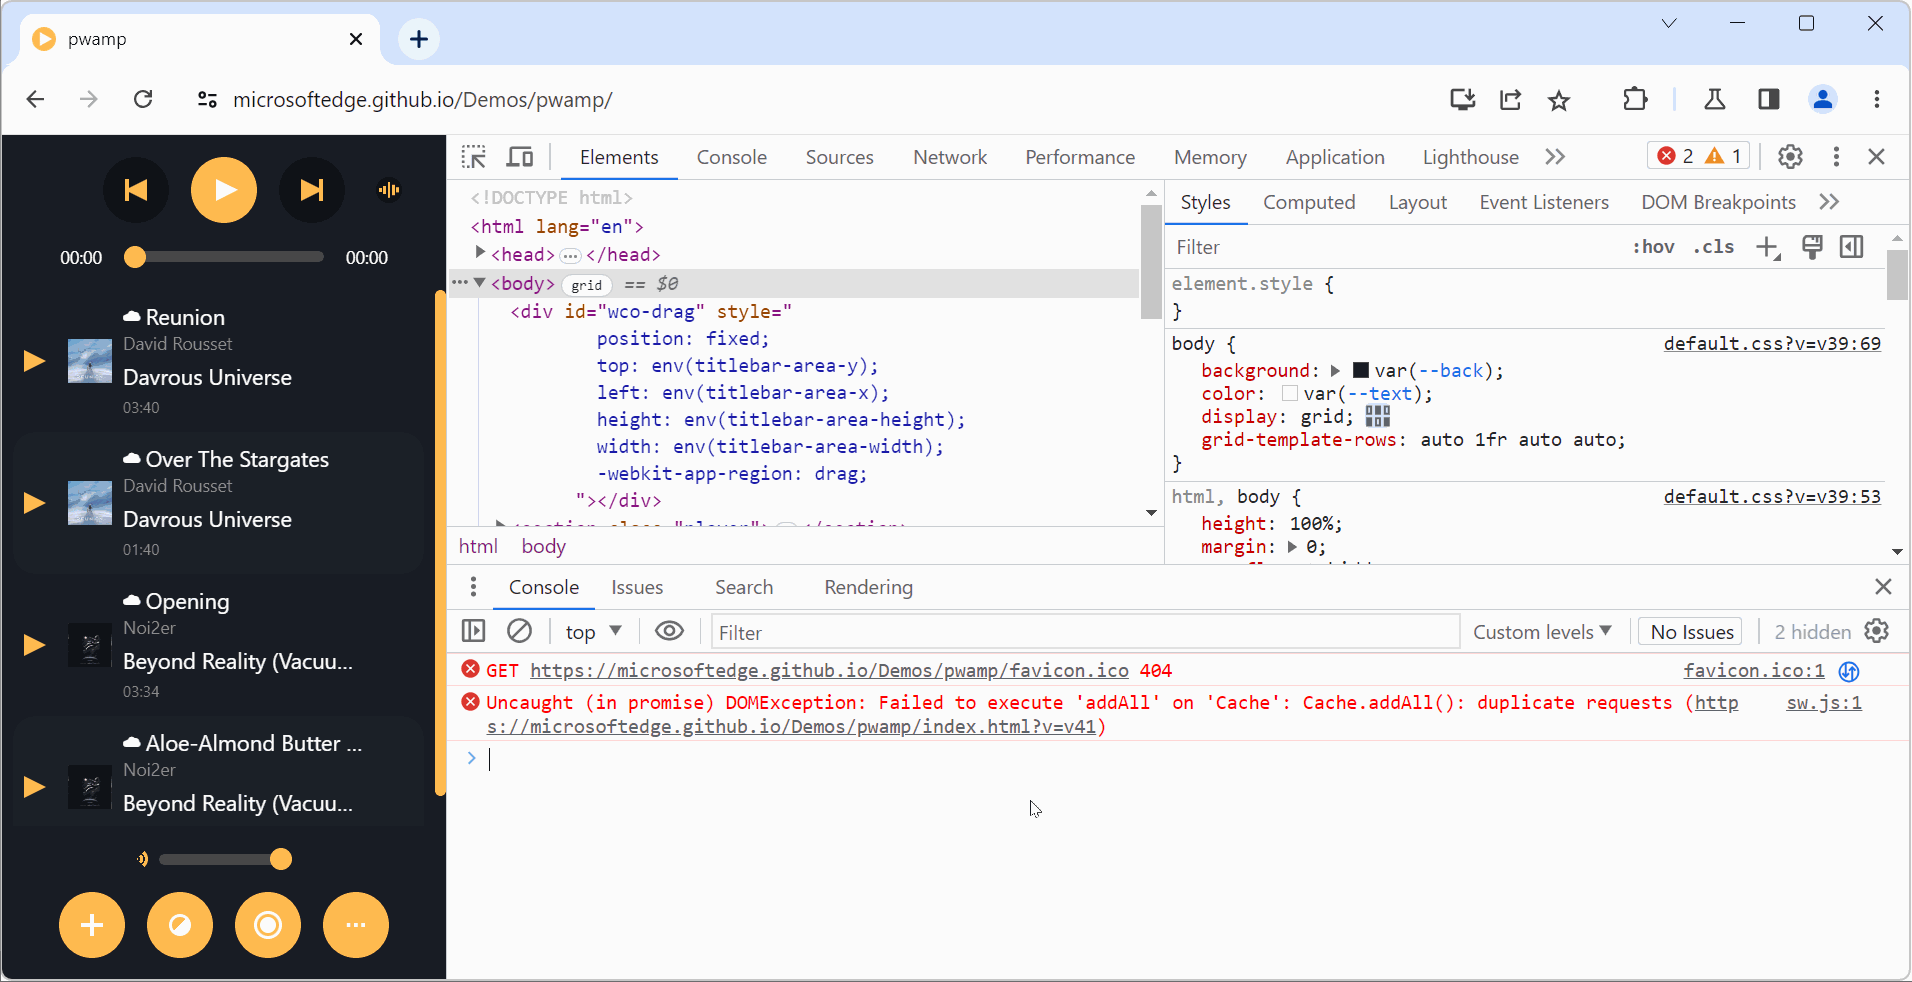Viewport: 1912px width, 982px height.
Task: Open the Sources tab
Action: (840, 157)
